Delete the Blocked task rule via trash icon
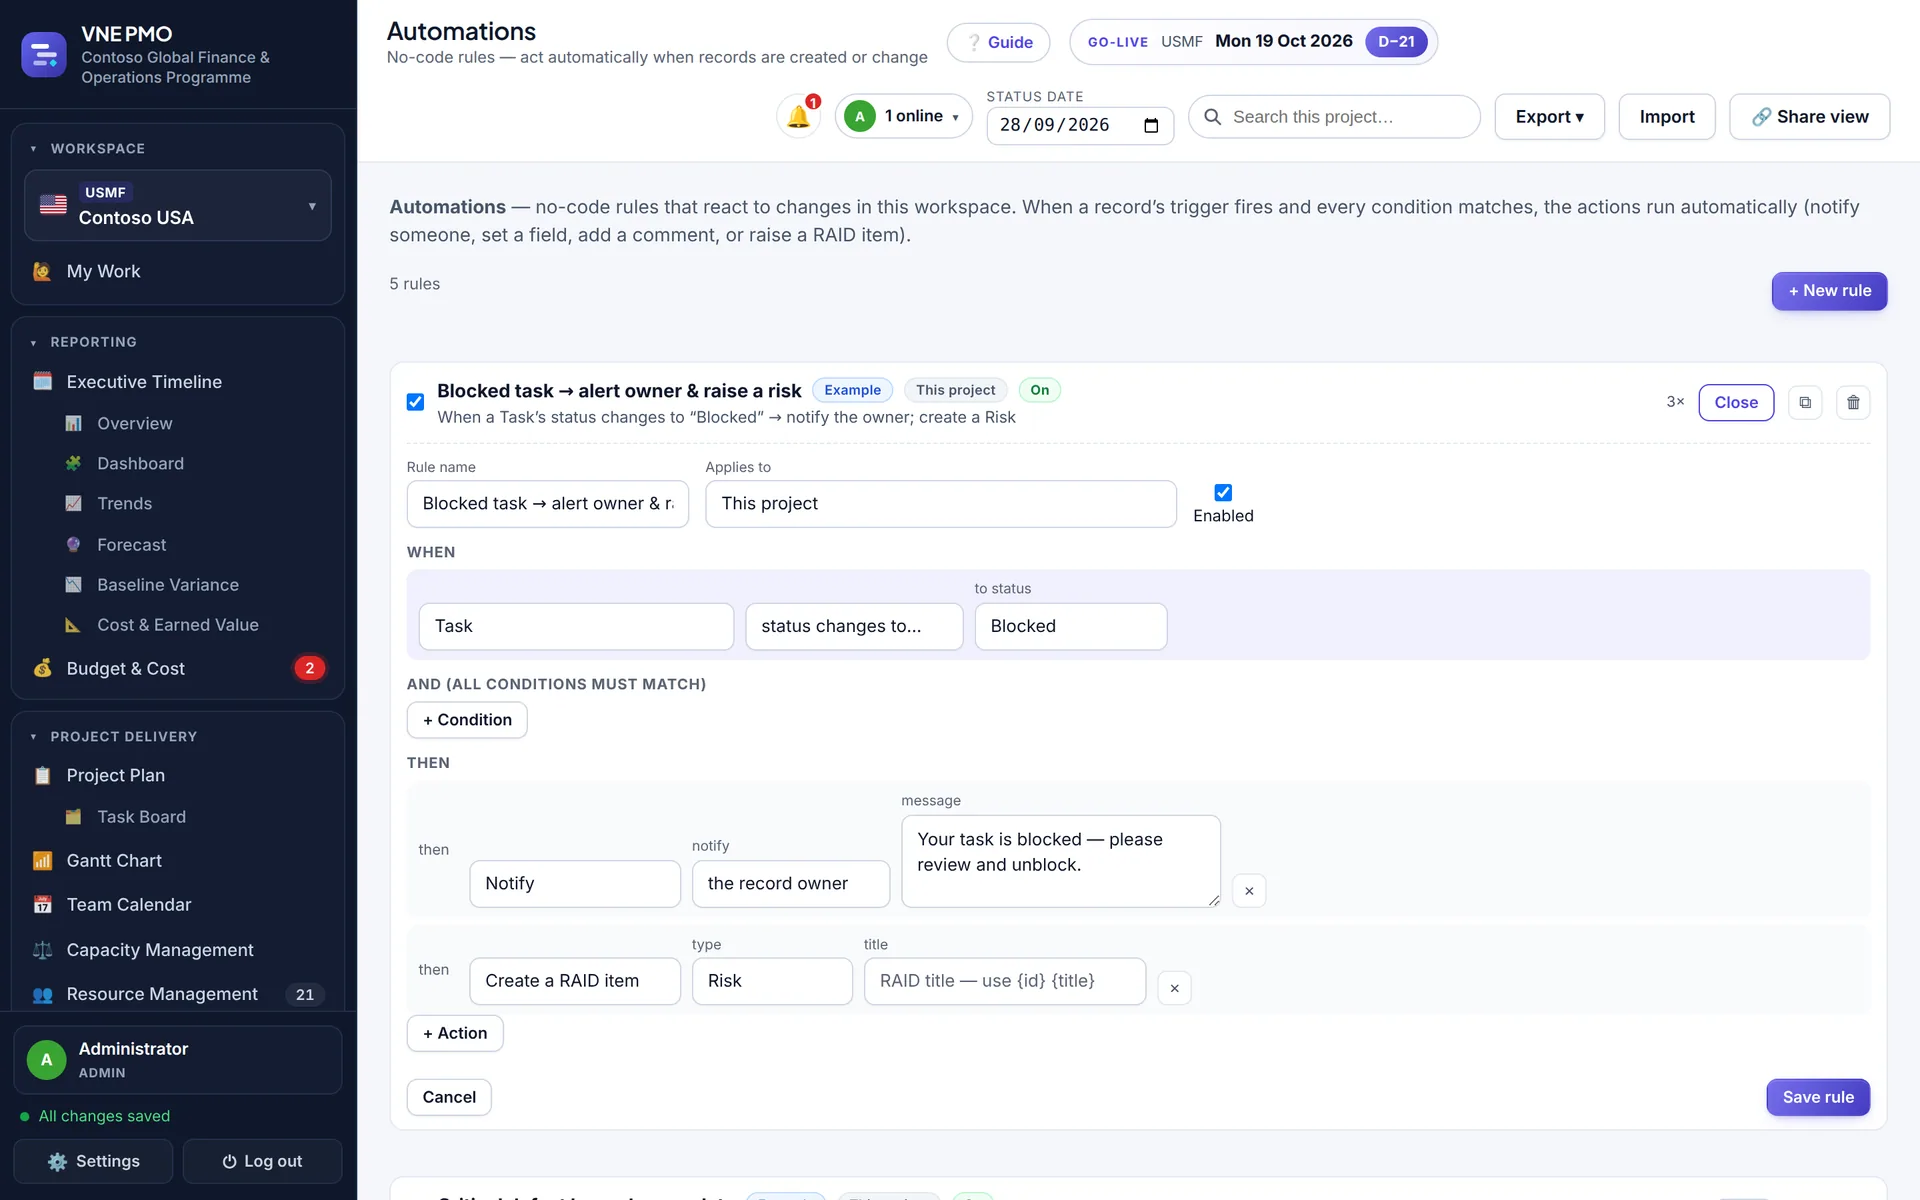Image resolution: width=1920 pixels, height=1200 pixels. [1853, 402]
